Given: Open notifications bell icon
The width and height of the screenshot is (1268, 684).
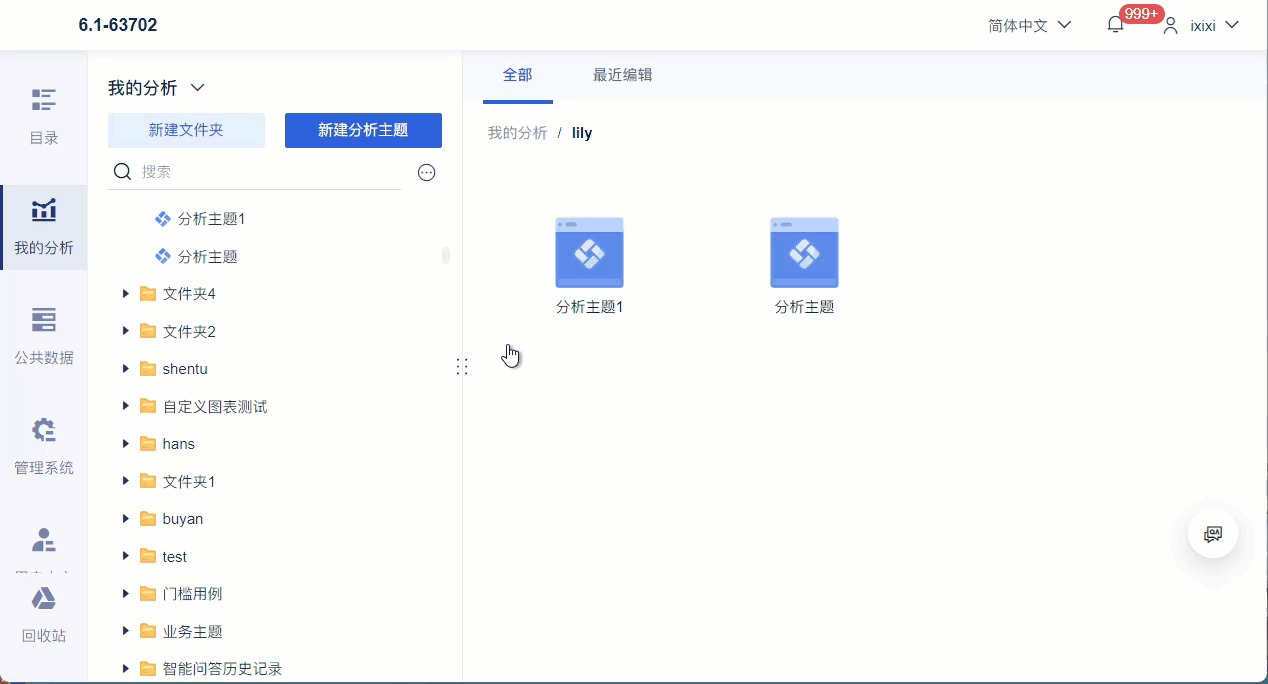Looking at the screenshot, I should [x=1116, y=25].
